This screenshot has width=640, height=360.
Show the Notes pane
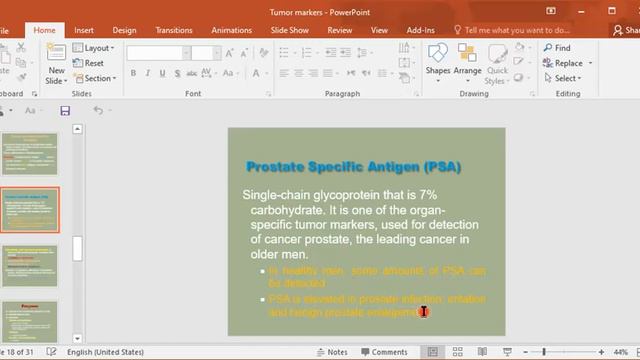(x=332, y=352)
